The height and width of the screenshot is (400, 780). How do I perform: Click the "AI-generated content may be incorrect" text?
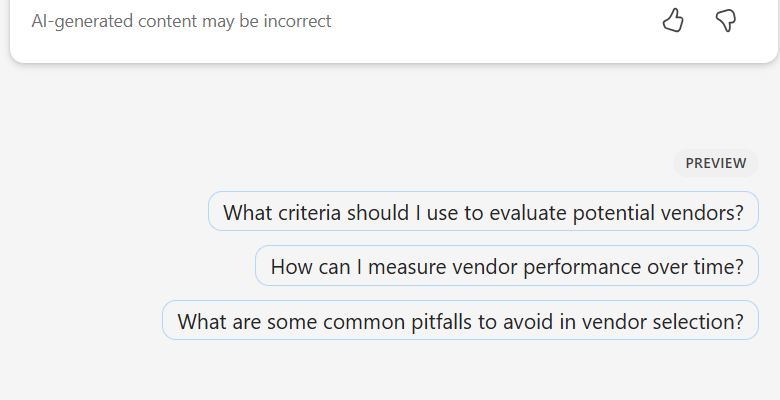click(181, 21)
